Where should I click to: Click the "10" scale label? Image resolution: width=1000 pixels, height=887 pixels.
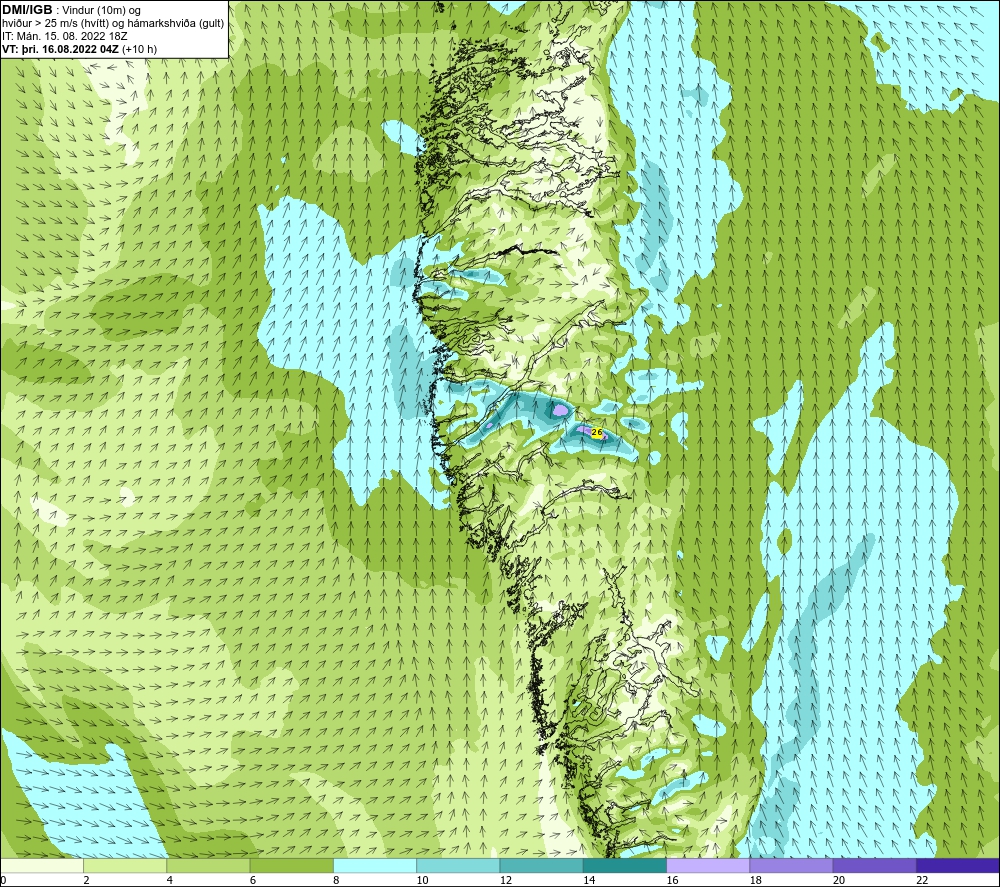coord(422,880)
